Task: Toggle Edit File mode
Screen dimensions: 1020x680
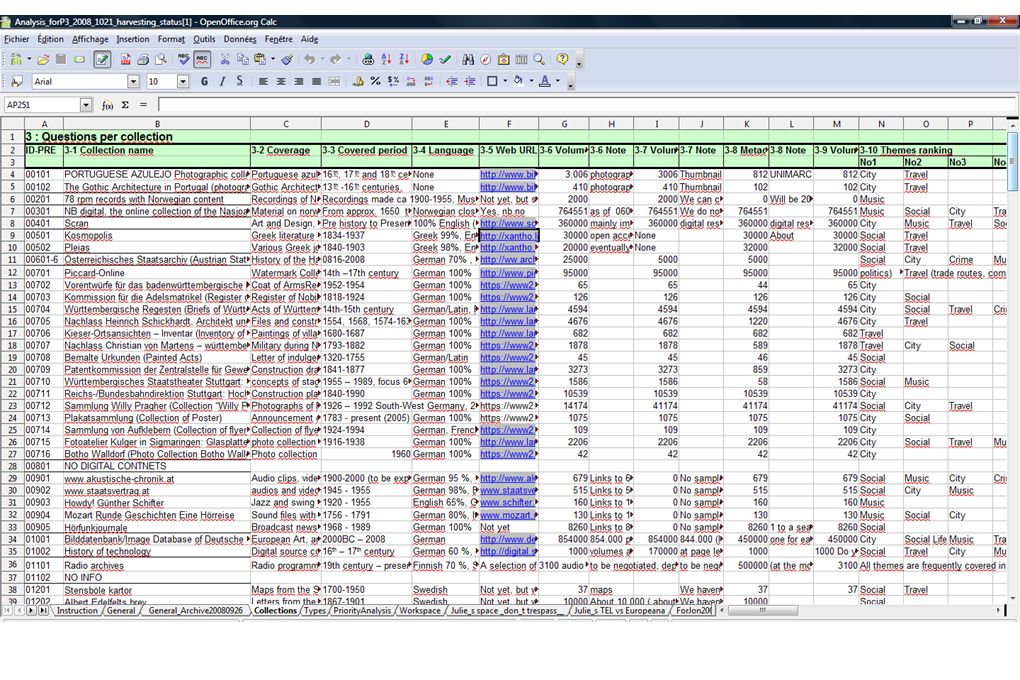Action: tap(102, 60)
